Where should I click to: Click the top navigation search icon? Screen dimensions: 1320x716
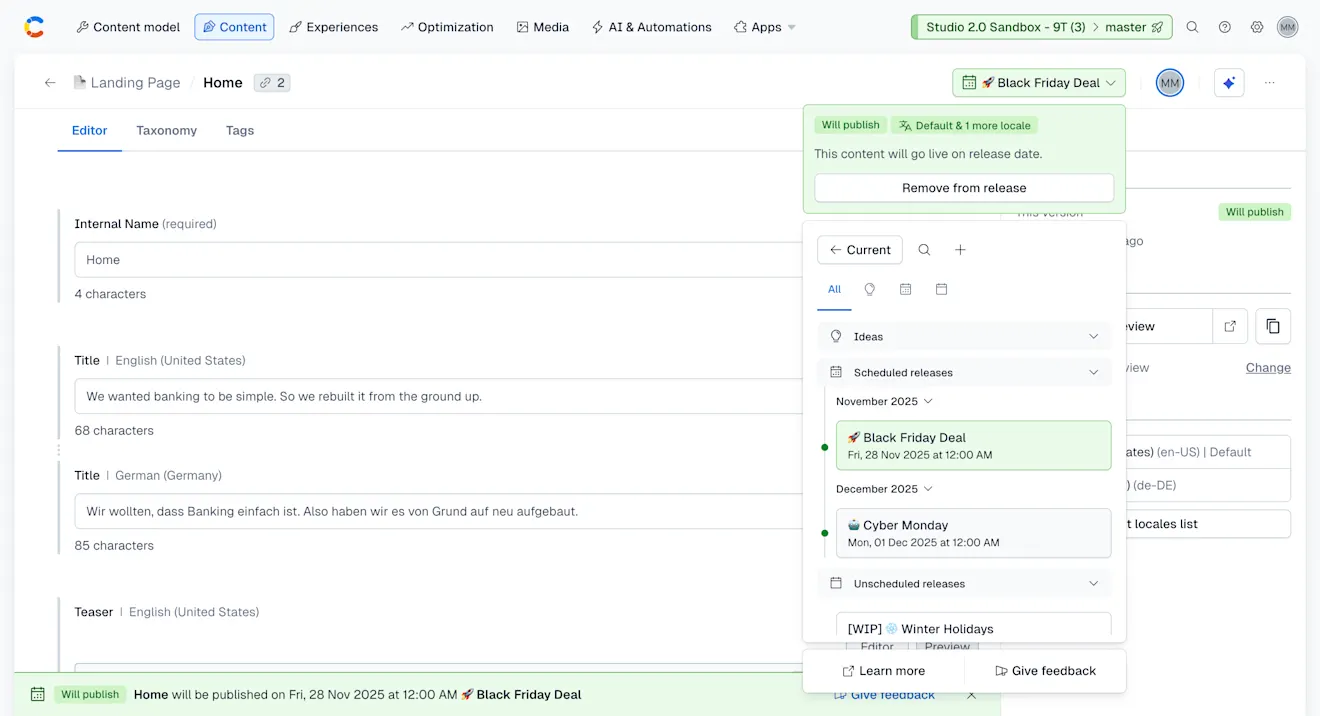pos(1192,27)
